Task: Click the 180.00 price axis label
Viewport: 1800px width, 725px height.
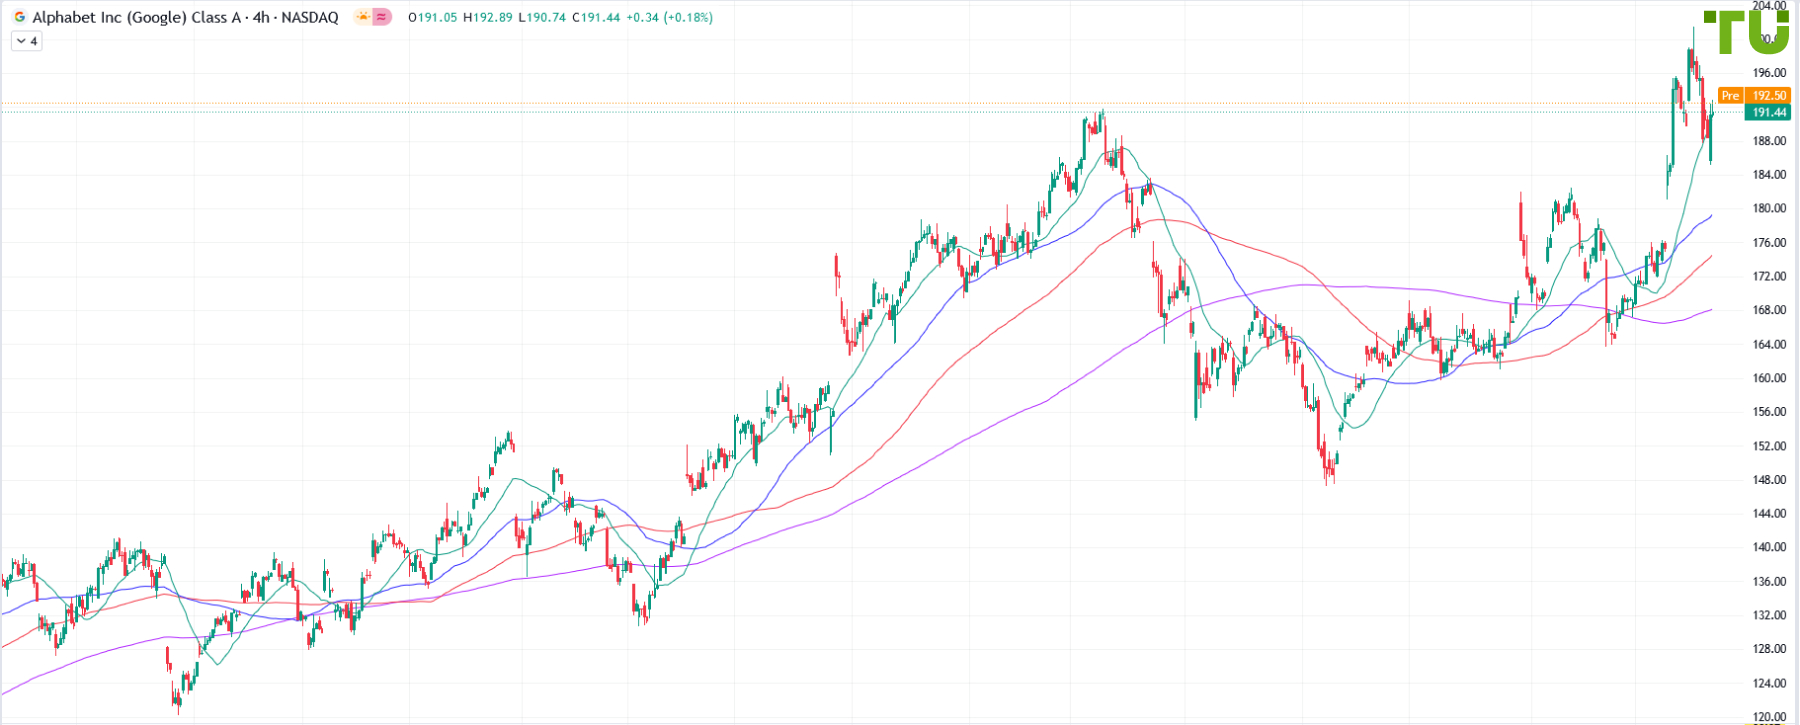Action: 1769,209
